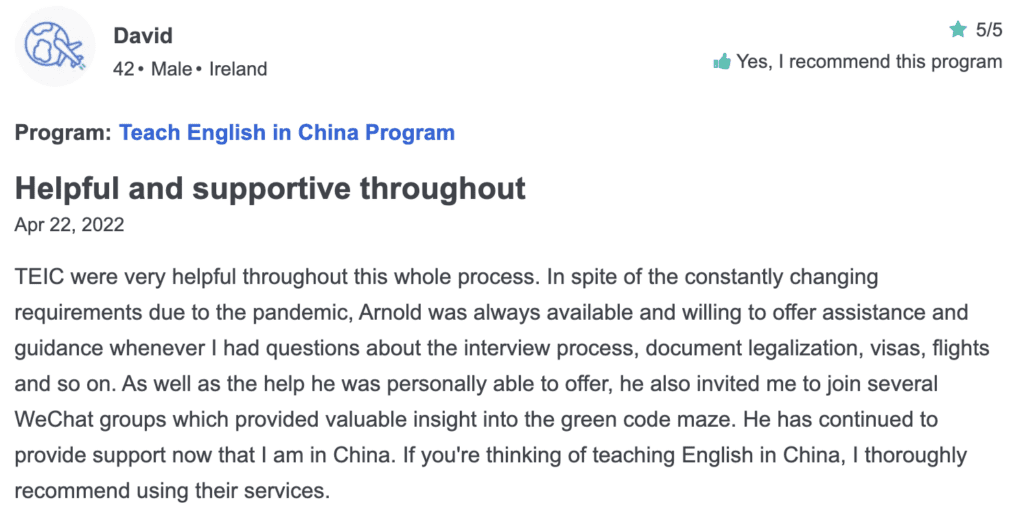Click the green thumbs-up recommend icon
Image resolution: width=1024 pixels, height=520 pixels.
(x=722, y=62)
